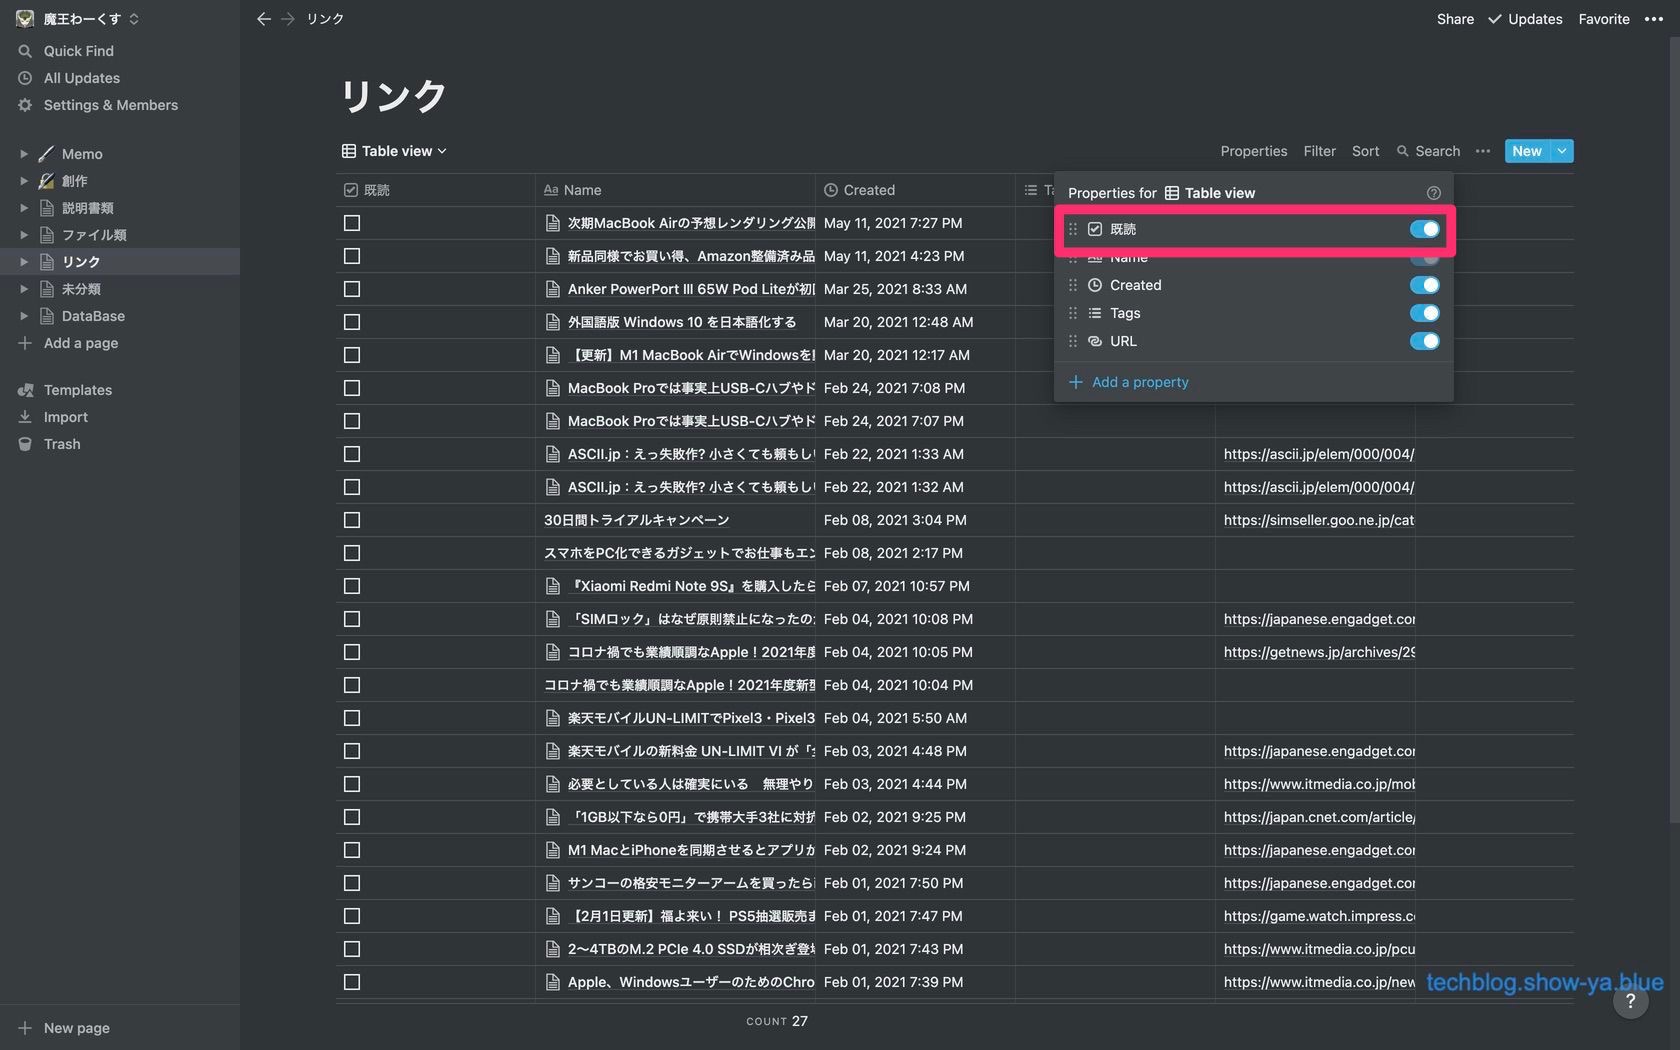
Task: Check the box for the first table row
Action: [352, 223]
